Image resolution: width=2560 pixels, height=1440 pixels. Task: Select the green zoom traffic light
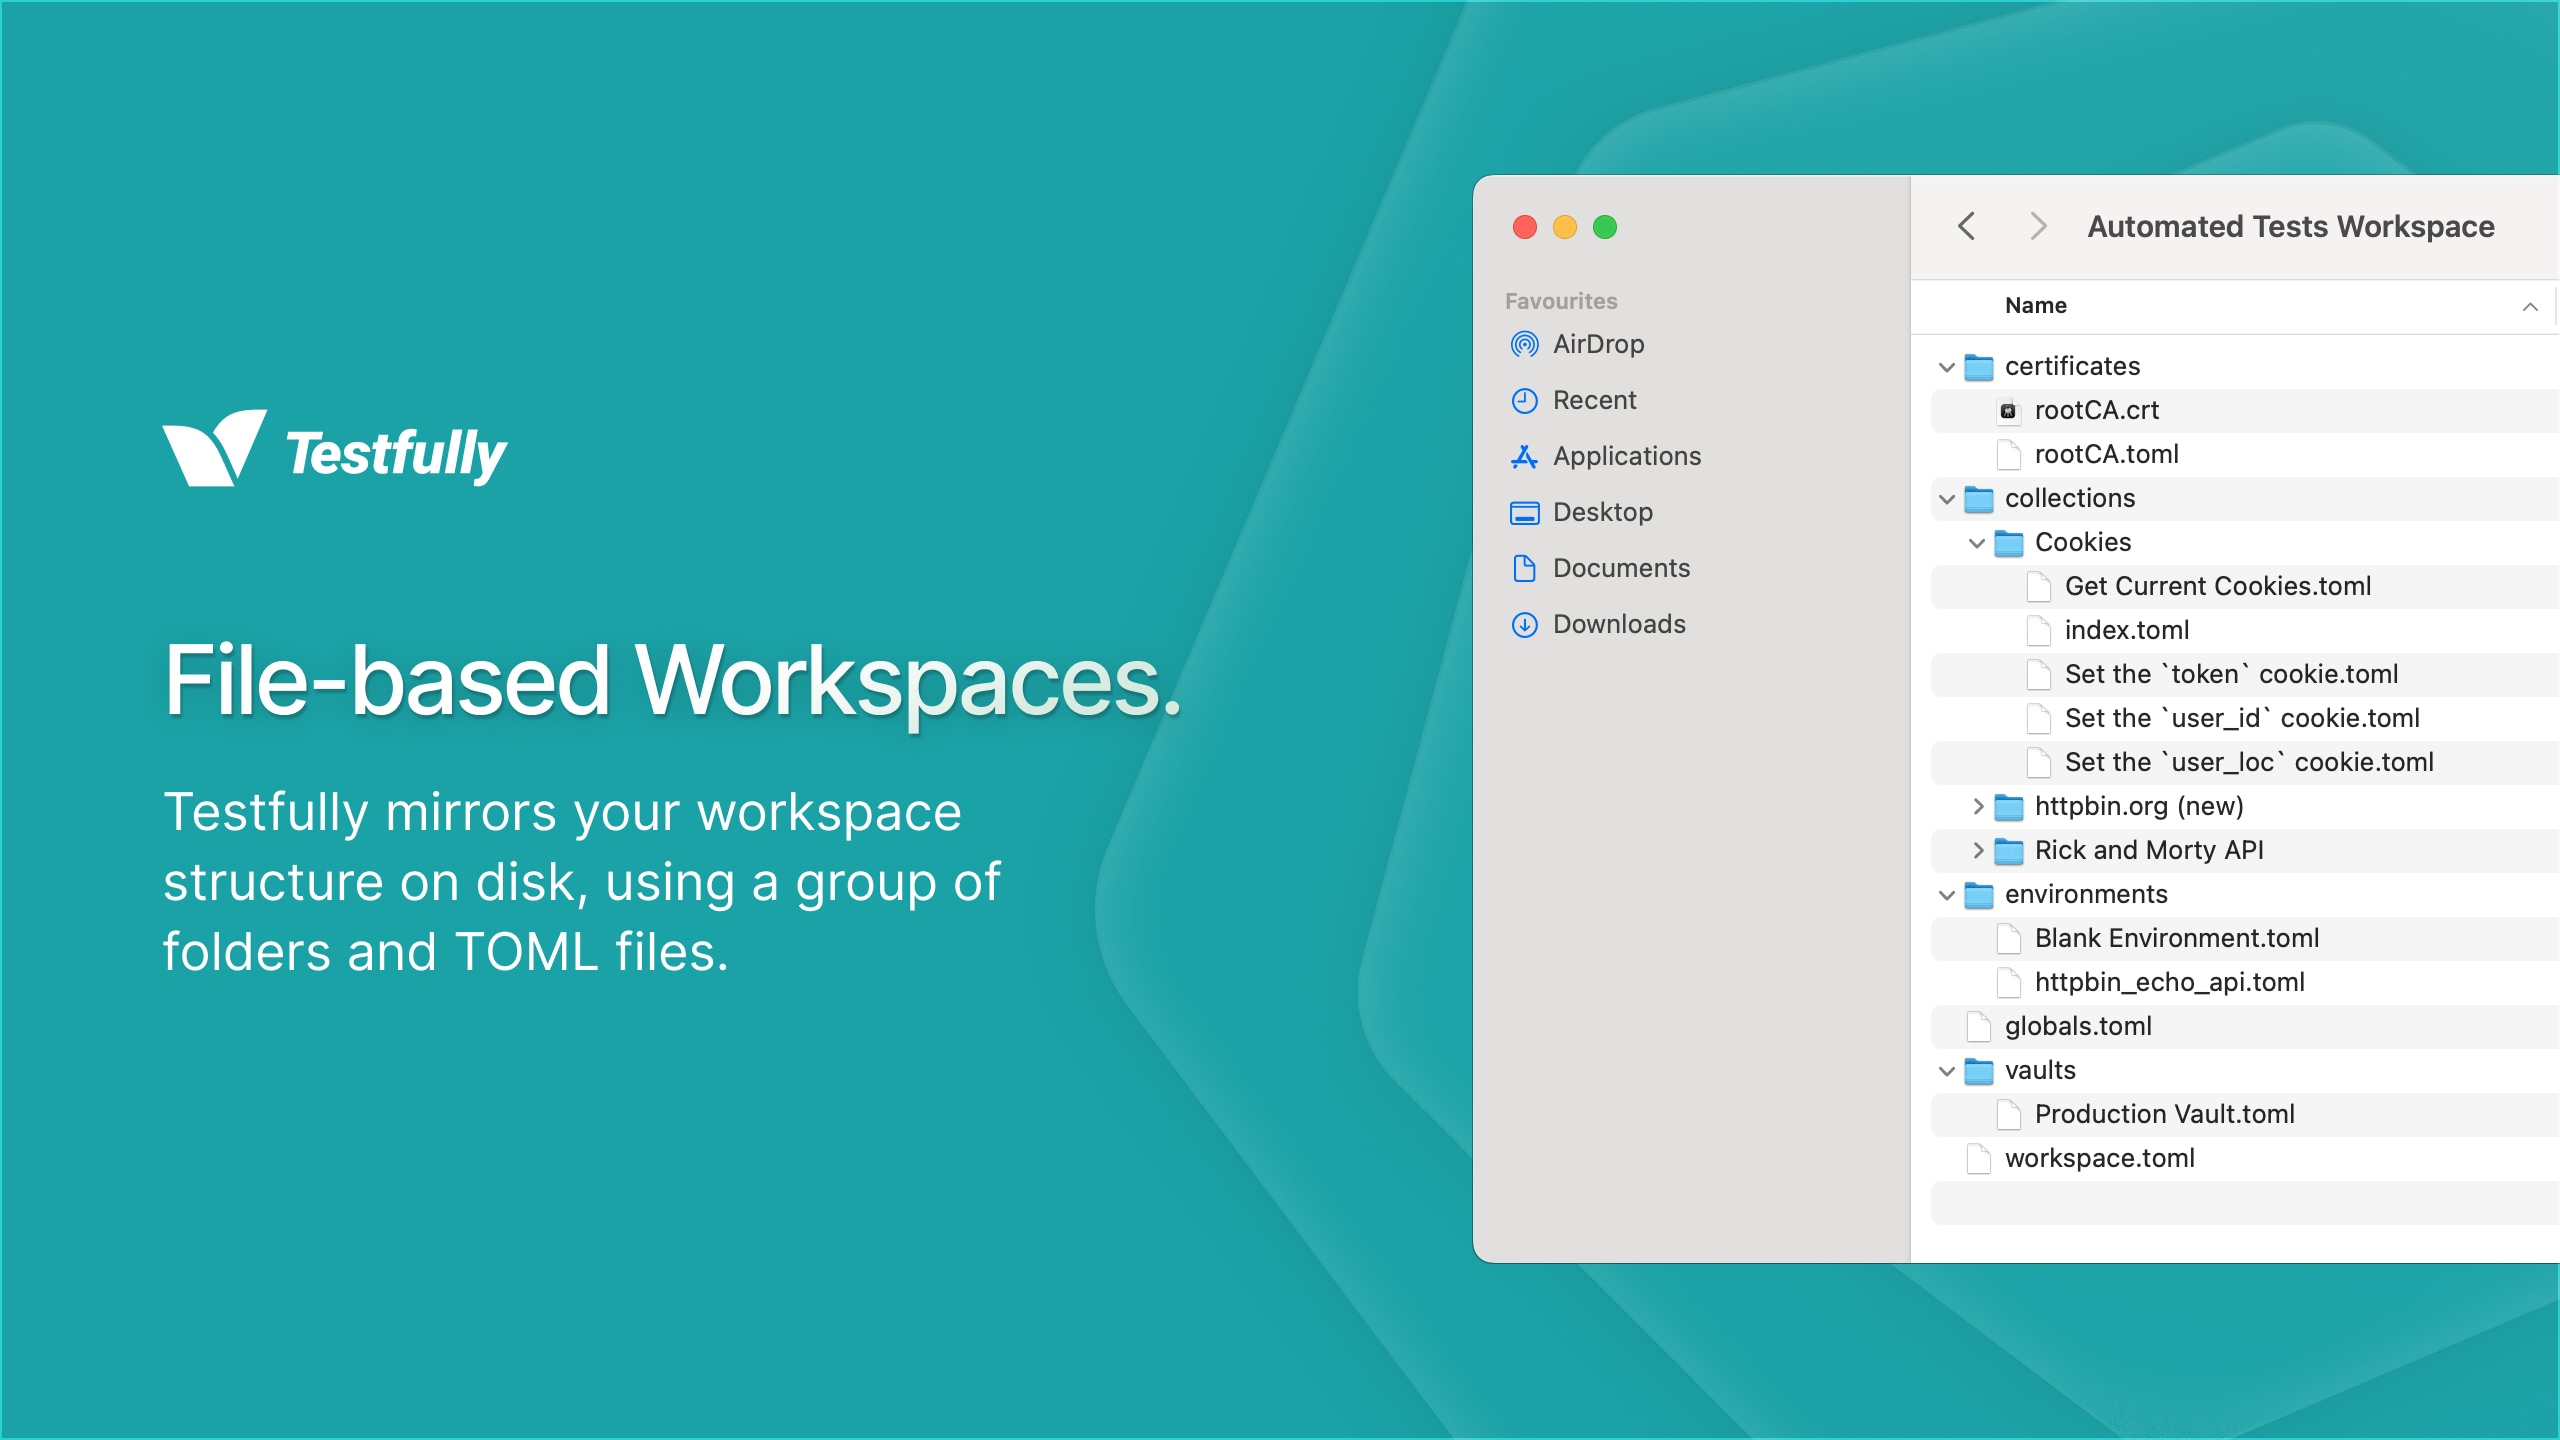(x=1605, y=228)
